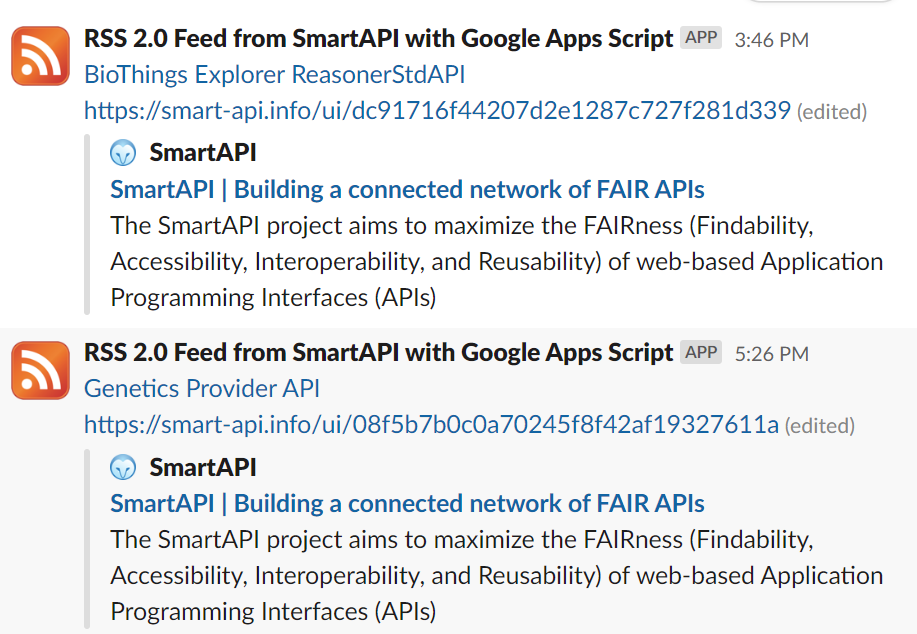Click the SmartAPI bot icon above the FAIR APIs headline
Image resolution: width=917 pixels, height=634 pixels.
tap(124, 153)
